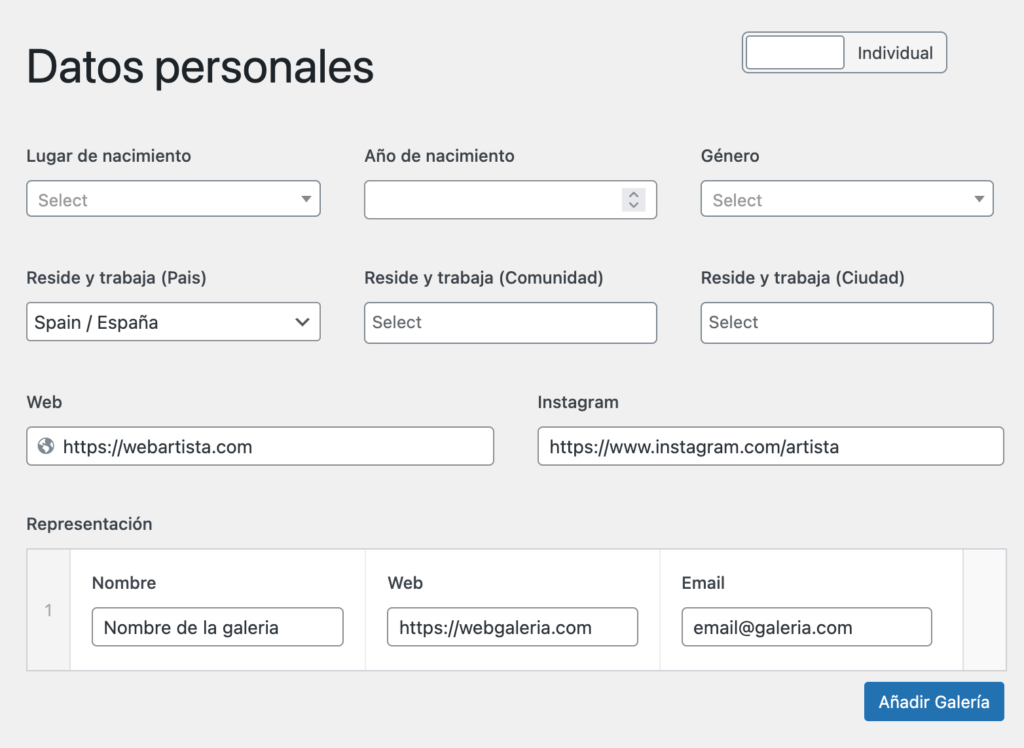Focus the Año de nacimiento number field
The width and height of the screenshot is (1024, 748).
tap(492, 199)
